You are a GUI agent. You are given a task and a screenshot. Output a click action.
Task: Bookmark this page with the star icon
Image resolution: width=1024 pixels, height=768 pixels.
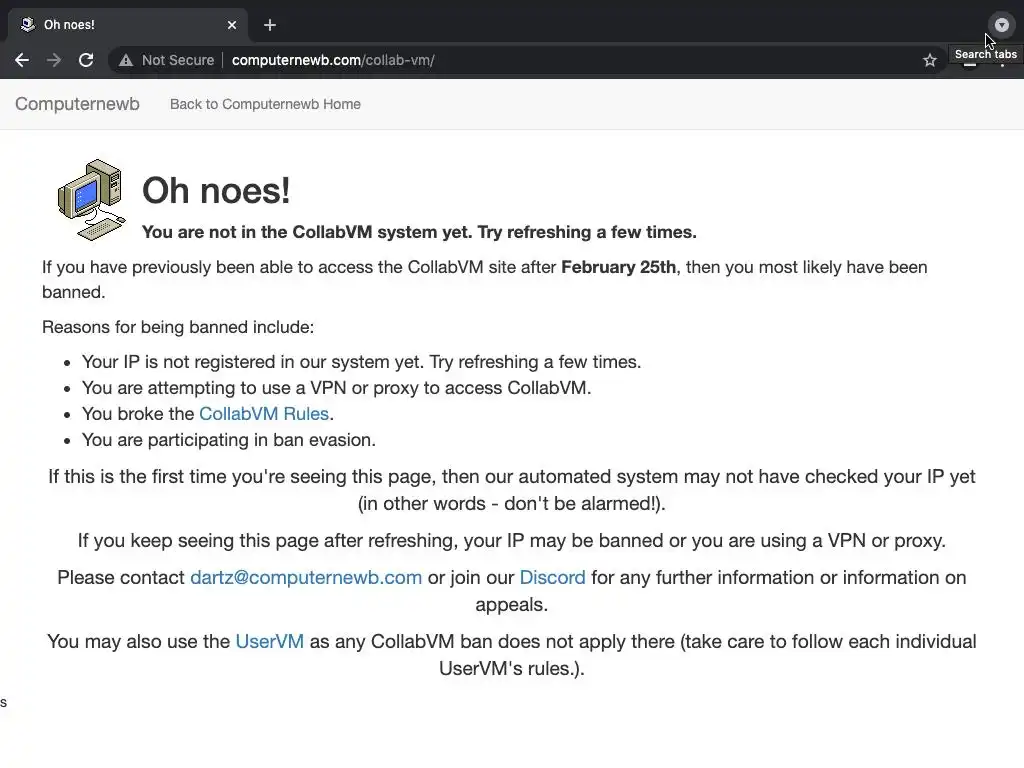930,60
